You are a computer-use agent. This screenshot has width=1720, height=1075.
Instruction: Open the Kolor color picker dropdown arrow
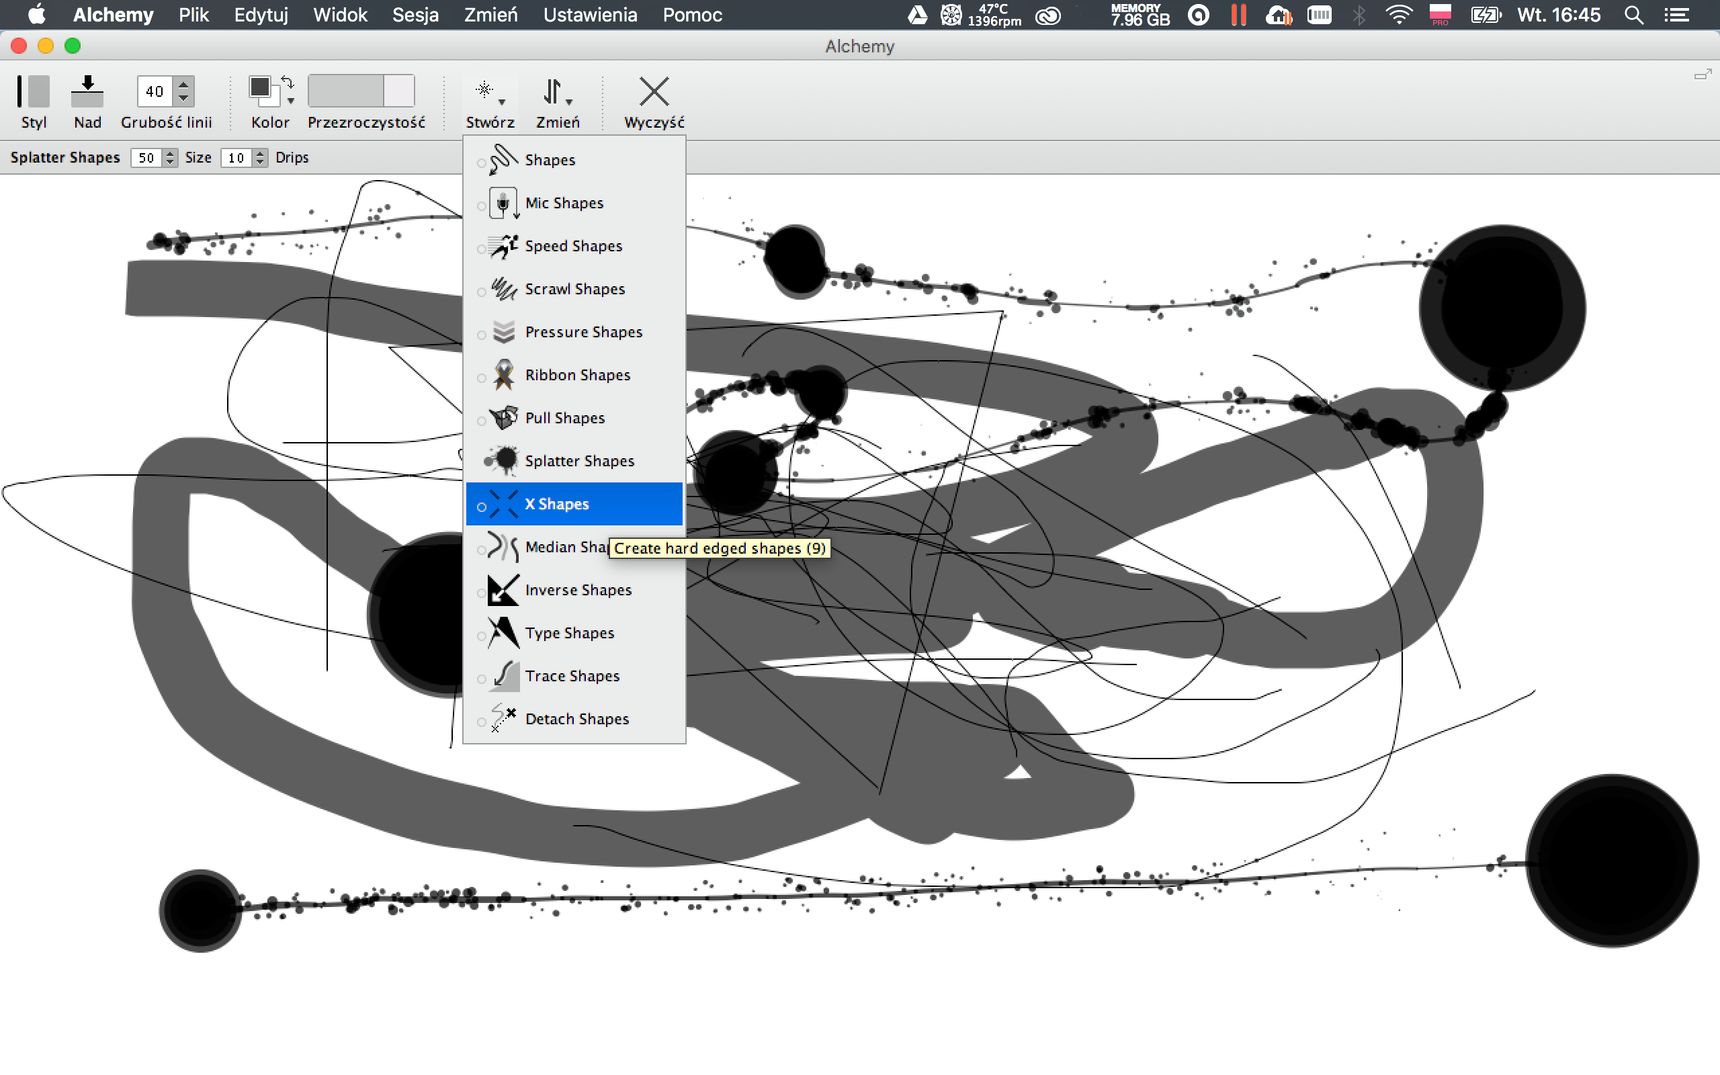point(291,101)
